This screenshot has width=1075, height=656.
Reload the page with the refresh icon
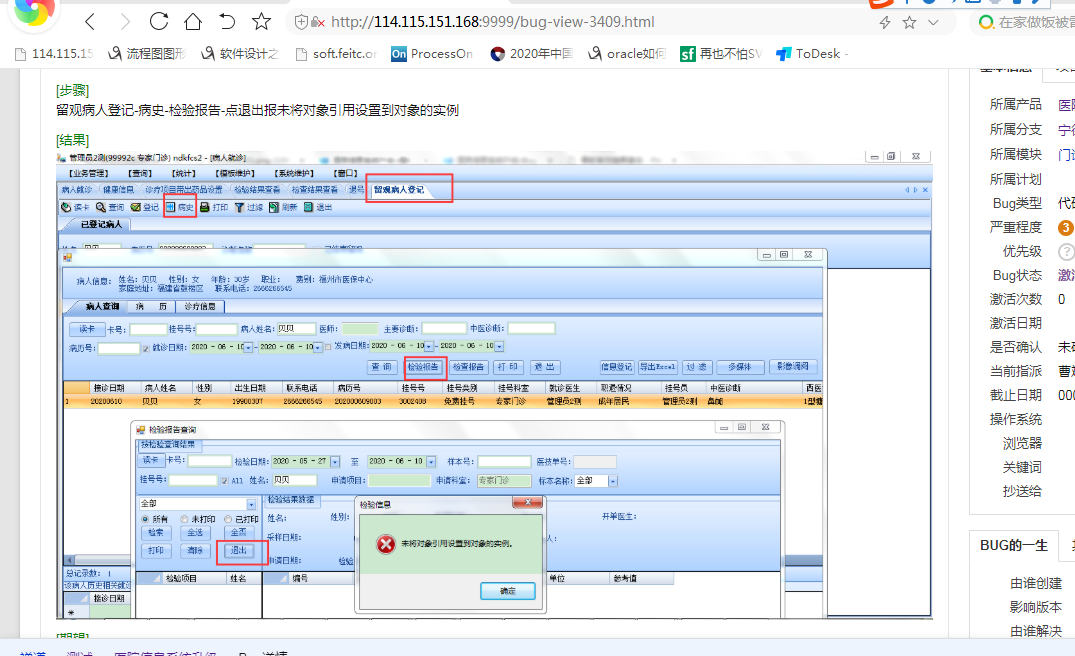159,21
